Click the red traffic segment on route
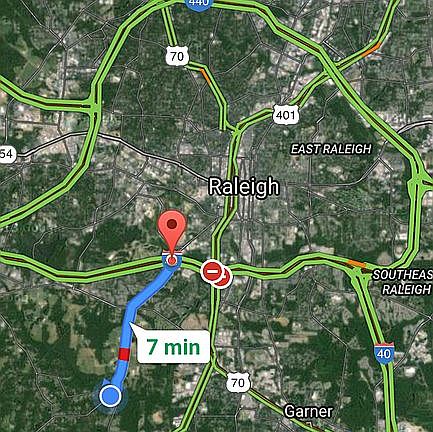This screenshot has height=432, width=433. point(124,354)
